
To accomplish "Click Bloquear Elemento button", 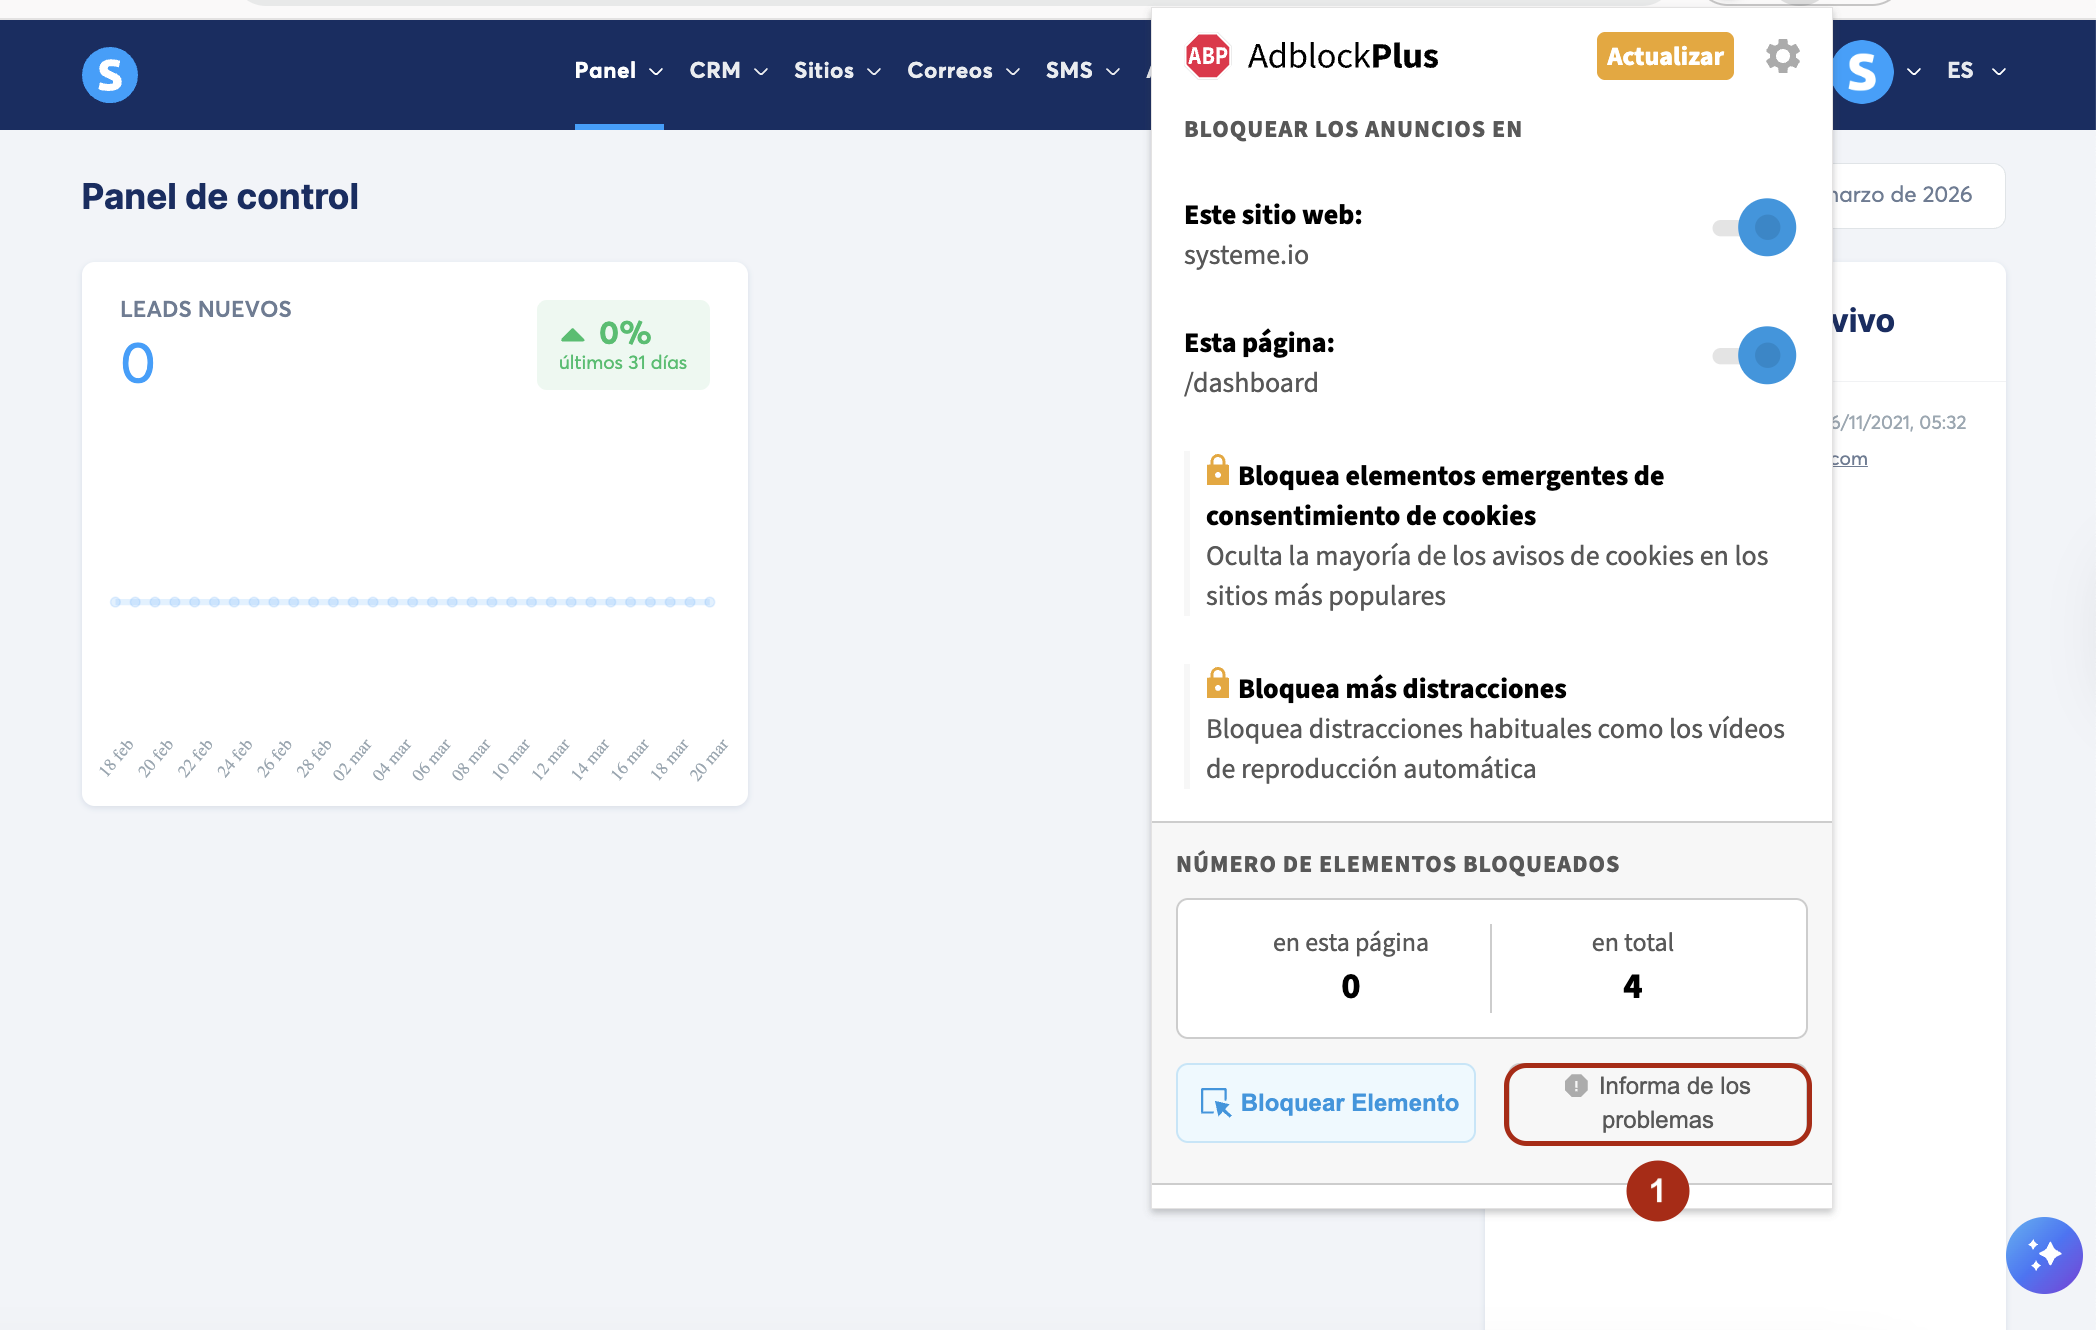I will pos(1326,1102).
